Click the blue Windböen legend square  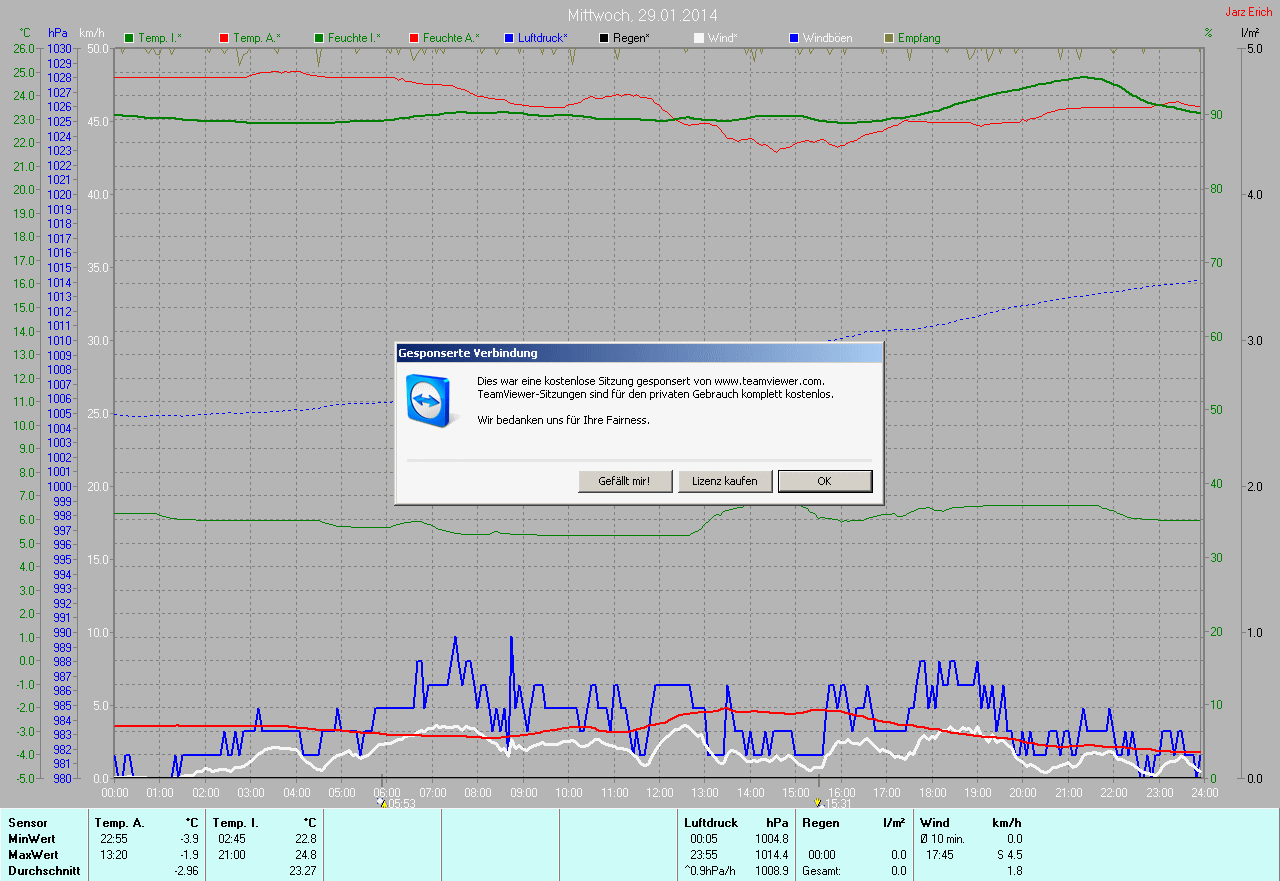(794, 38)
